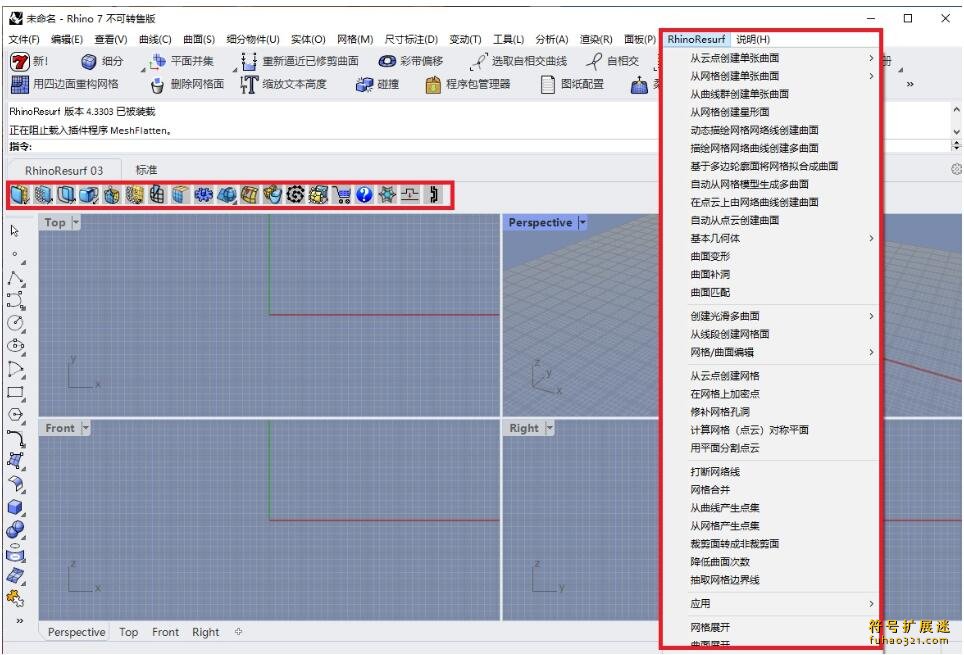Click the 图纸配置 toolbar icon
This screenshot has width=964, height=655.
[x=546, y=84]
